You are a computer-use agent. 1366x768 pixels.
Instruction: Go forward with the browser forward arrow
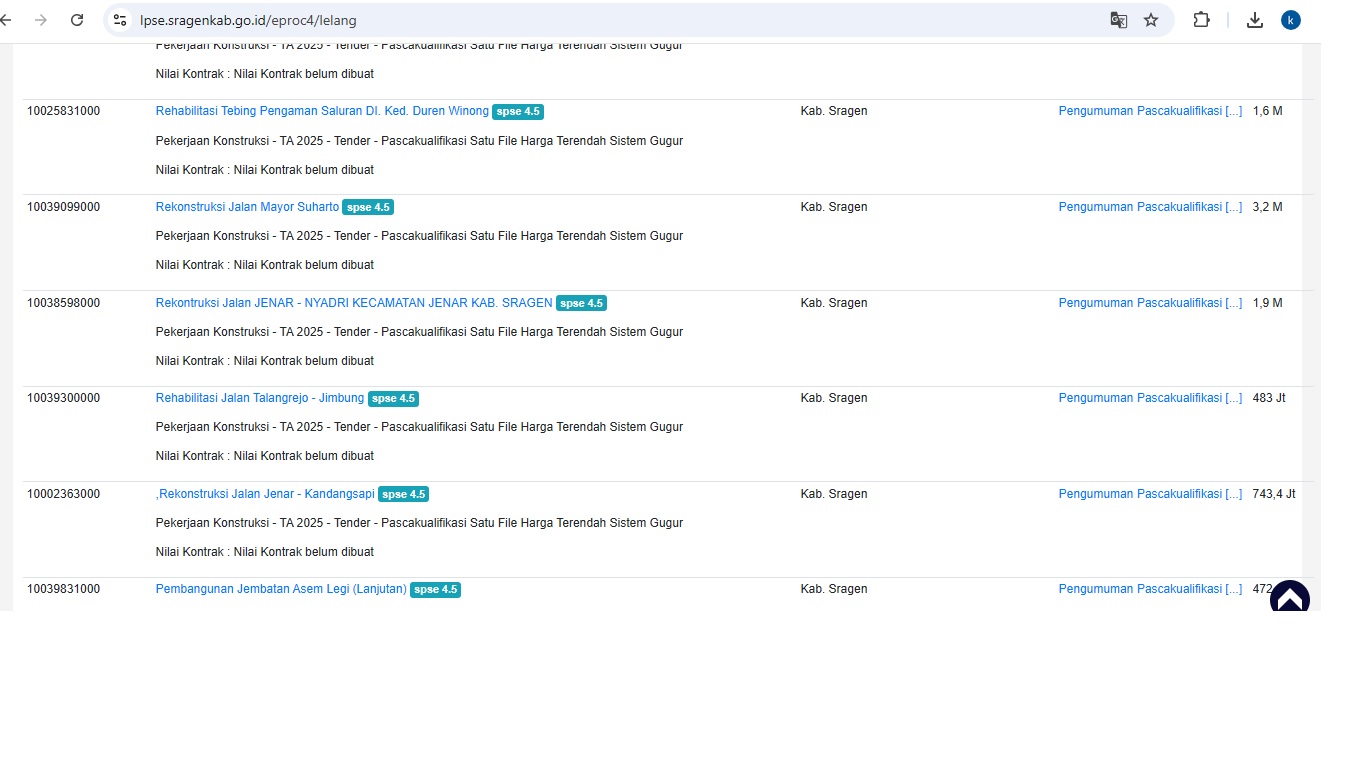(x=41, y=20)
